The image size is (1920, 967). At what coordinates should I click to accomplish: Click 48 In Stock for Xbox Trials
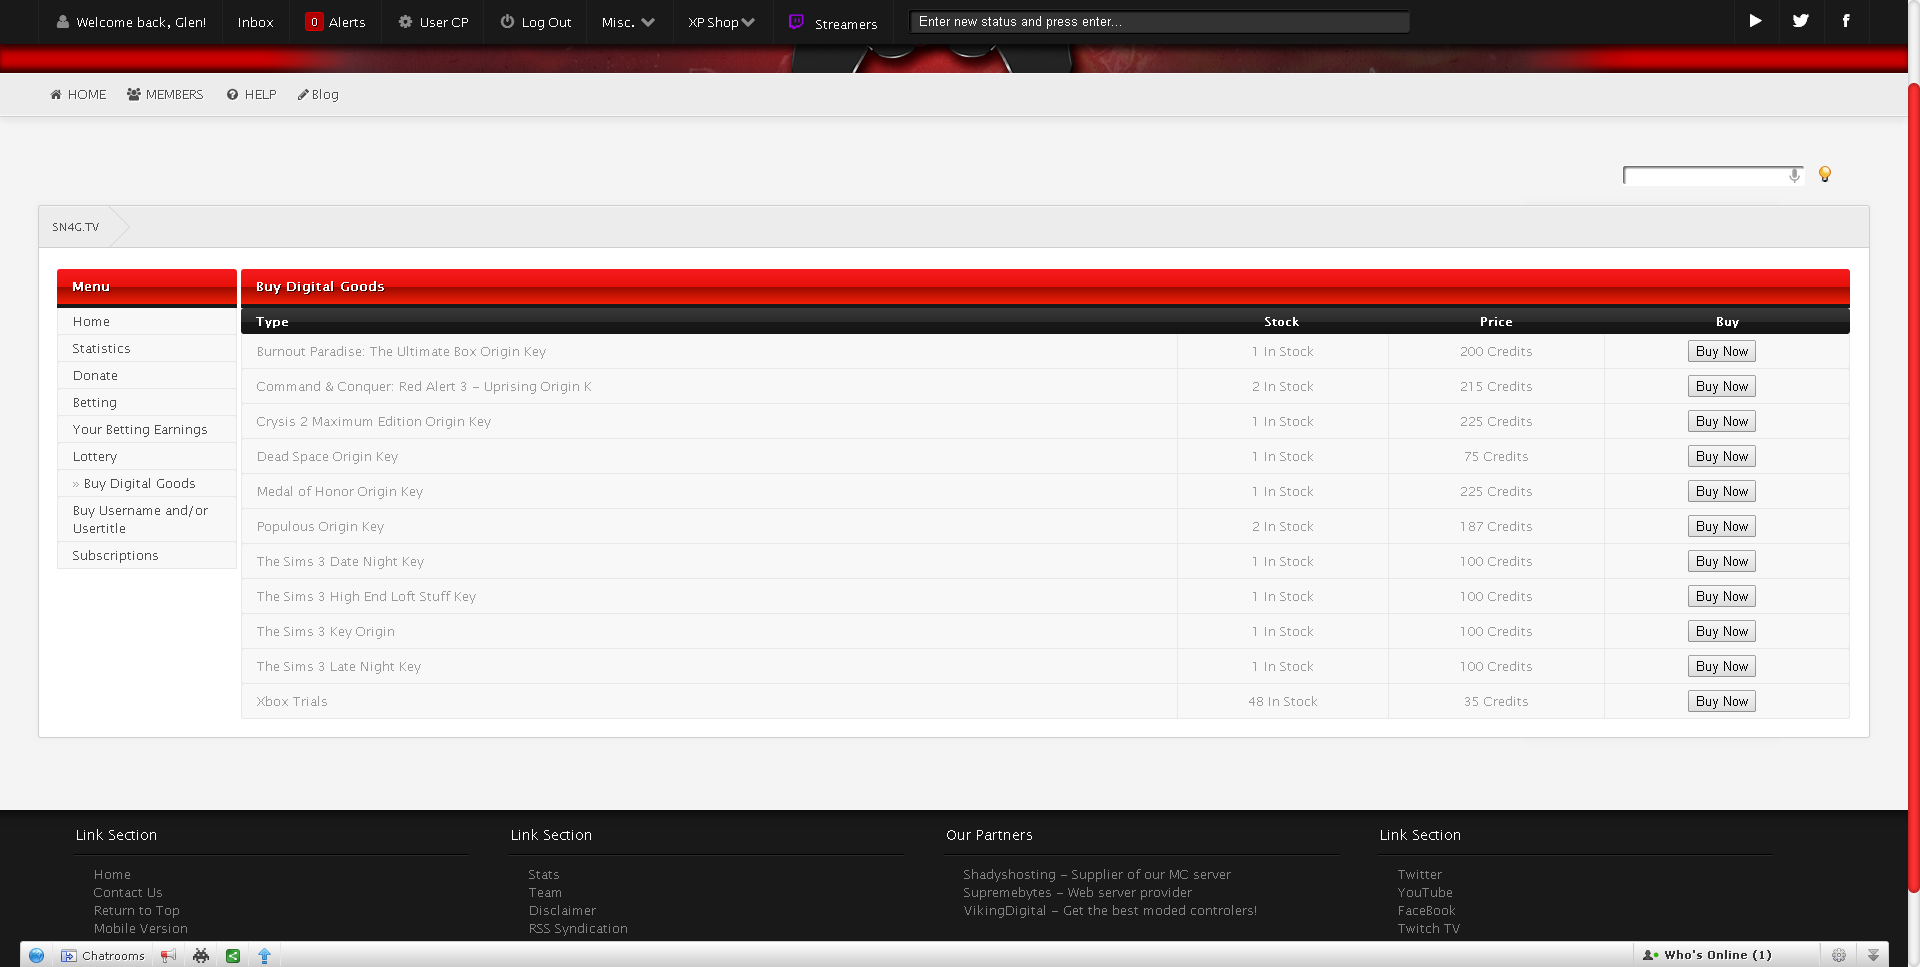tap(1283, 701)
